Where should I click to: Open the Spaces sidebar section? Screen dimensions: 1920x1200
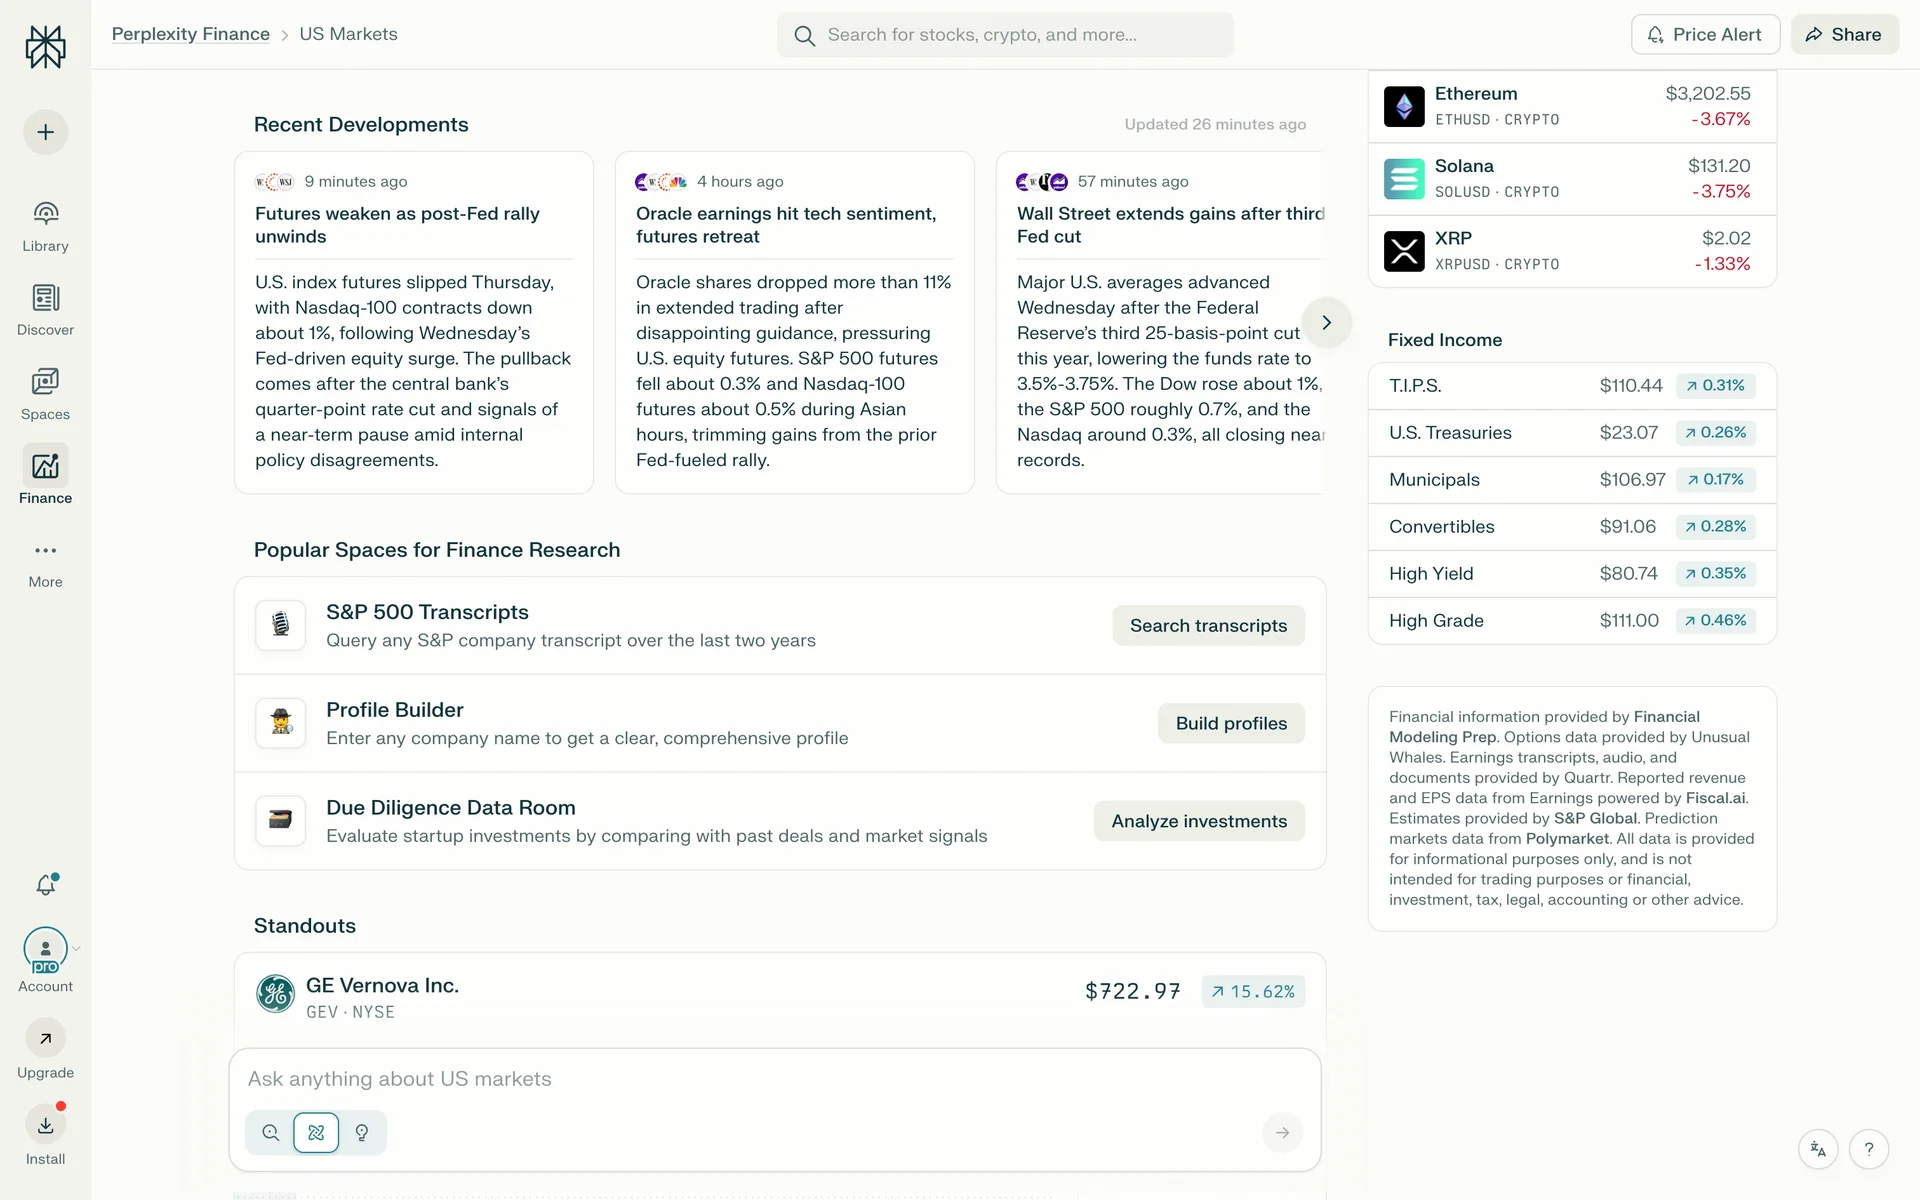(46, 394)
